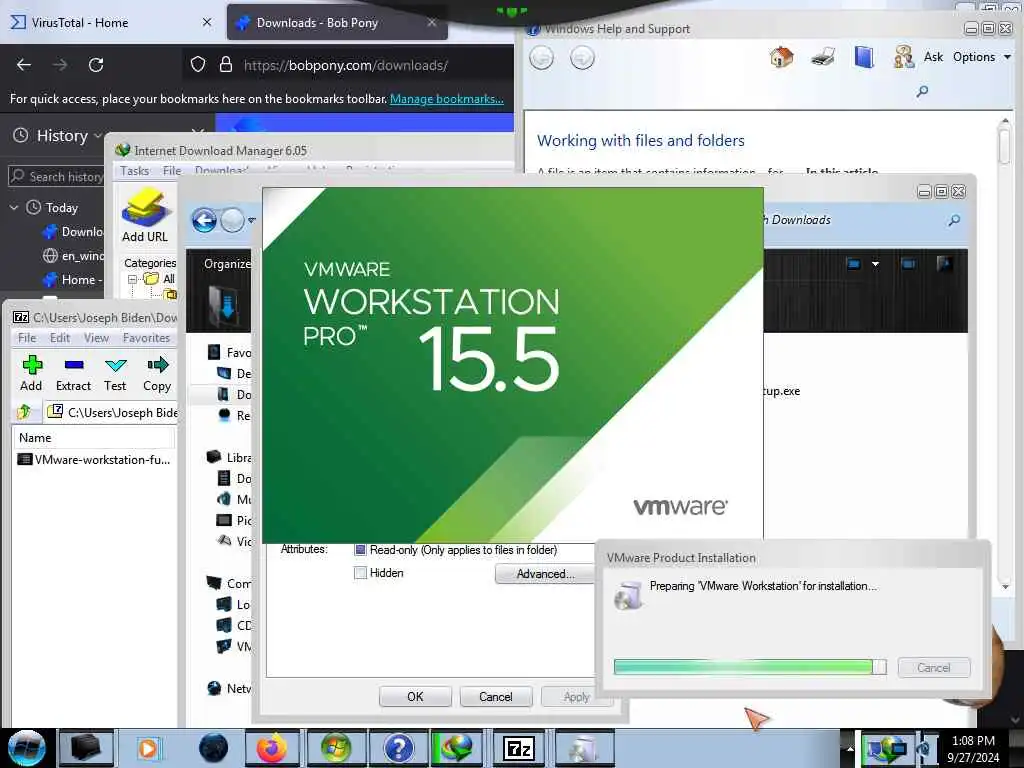Click the Help window vertical scrollbar
Image resolution: width=1024 pixels, height=768 pixels.
point(1005,353)
